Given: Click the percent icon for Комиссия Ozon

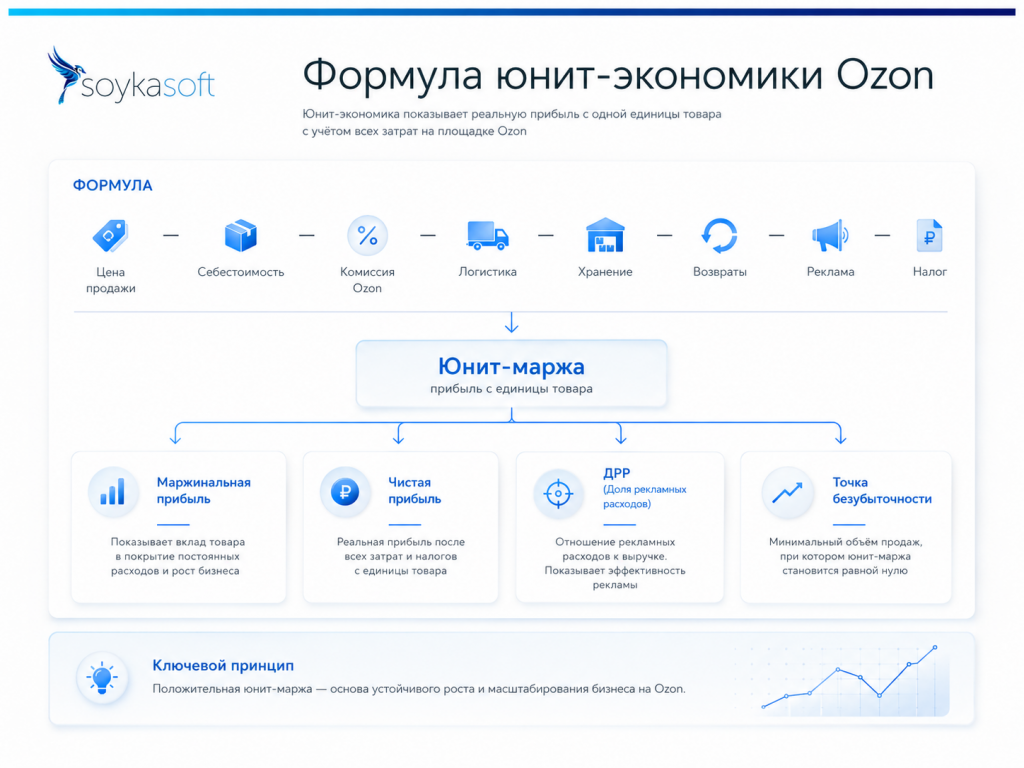Looking at the screenshot, I should [367, 235].
